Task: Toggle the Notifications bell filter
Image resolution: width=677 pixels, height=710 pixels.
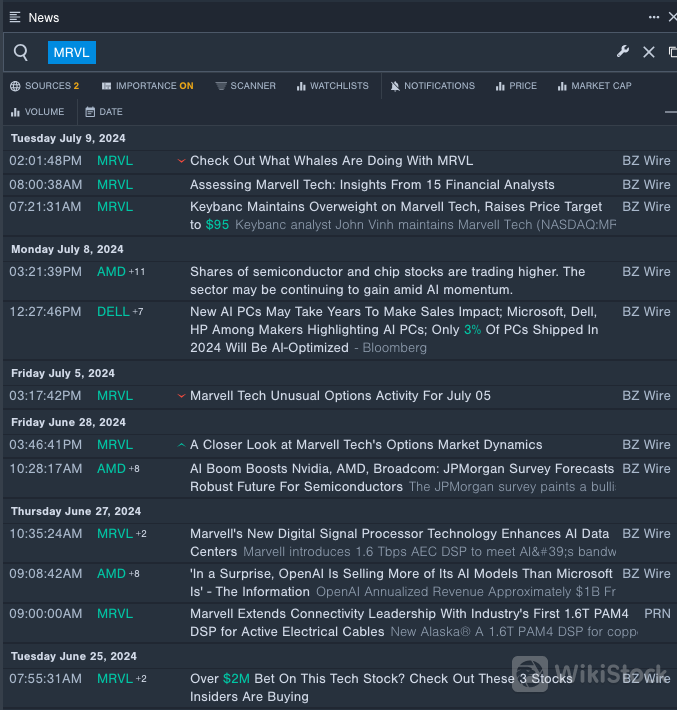Action: [x=432, y=86]
